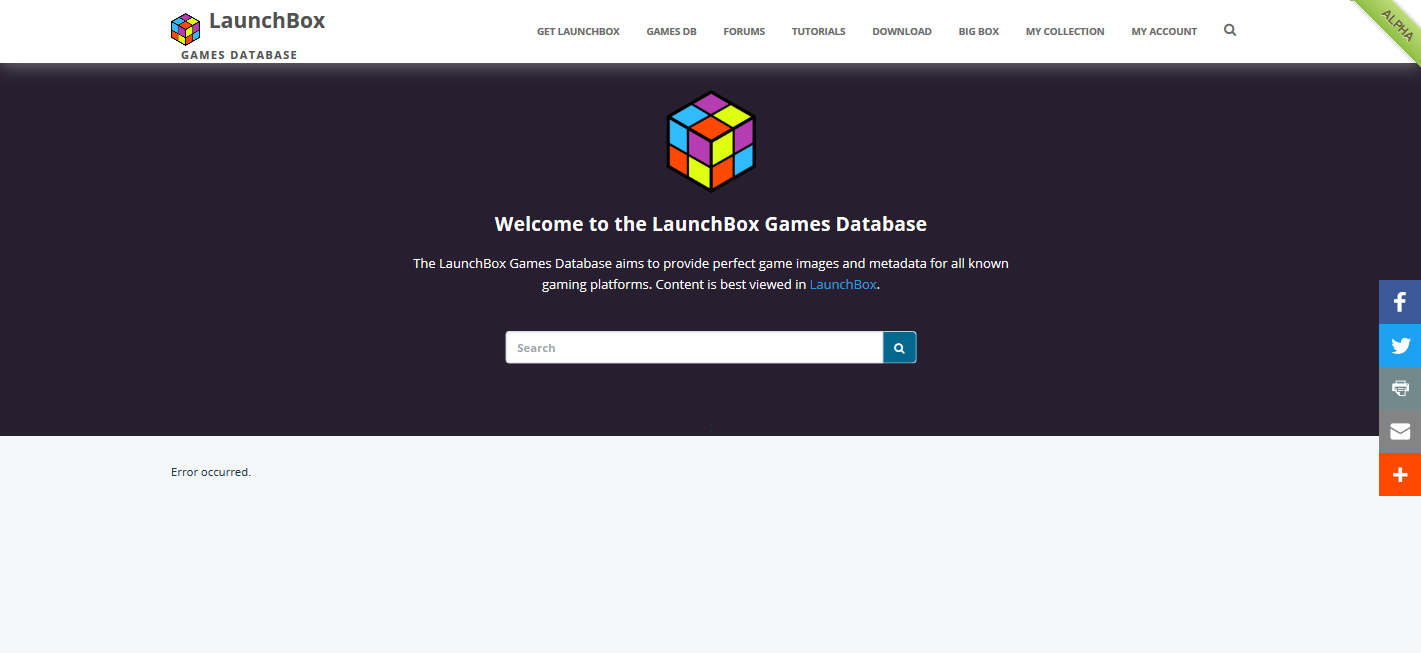Screen dimensions: 1421x653
Task: Open DOWNLOAD navigation item
Action: [902, 32]
